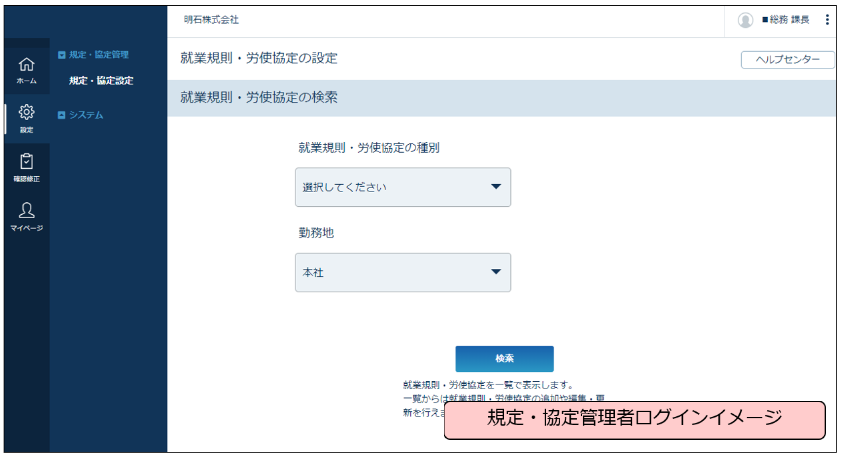
Task: Click the user avatar icon in header
Action: 745,20
